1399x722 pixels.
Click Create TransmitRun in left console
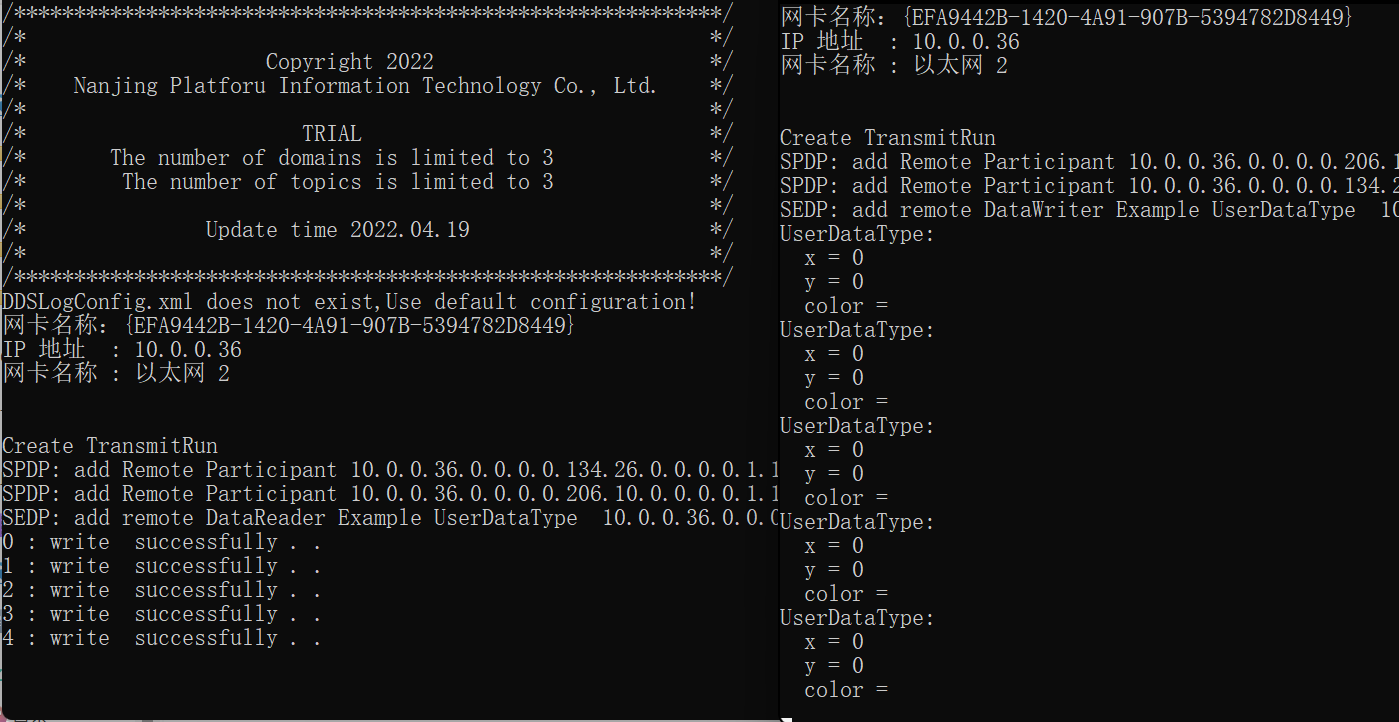(x=110, y=446)
